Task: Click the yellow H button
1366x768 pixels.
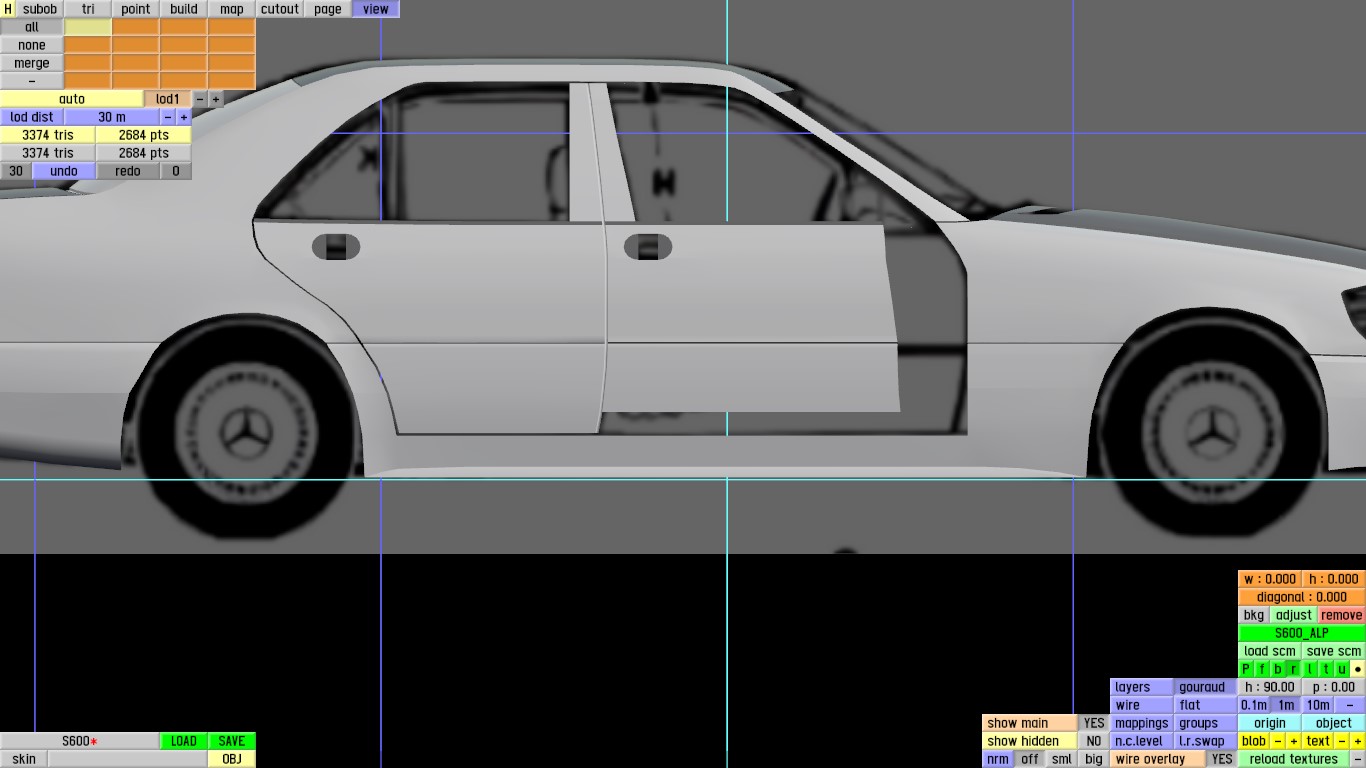Action: 8,9
